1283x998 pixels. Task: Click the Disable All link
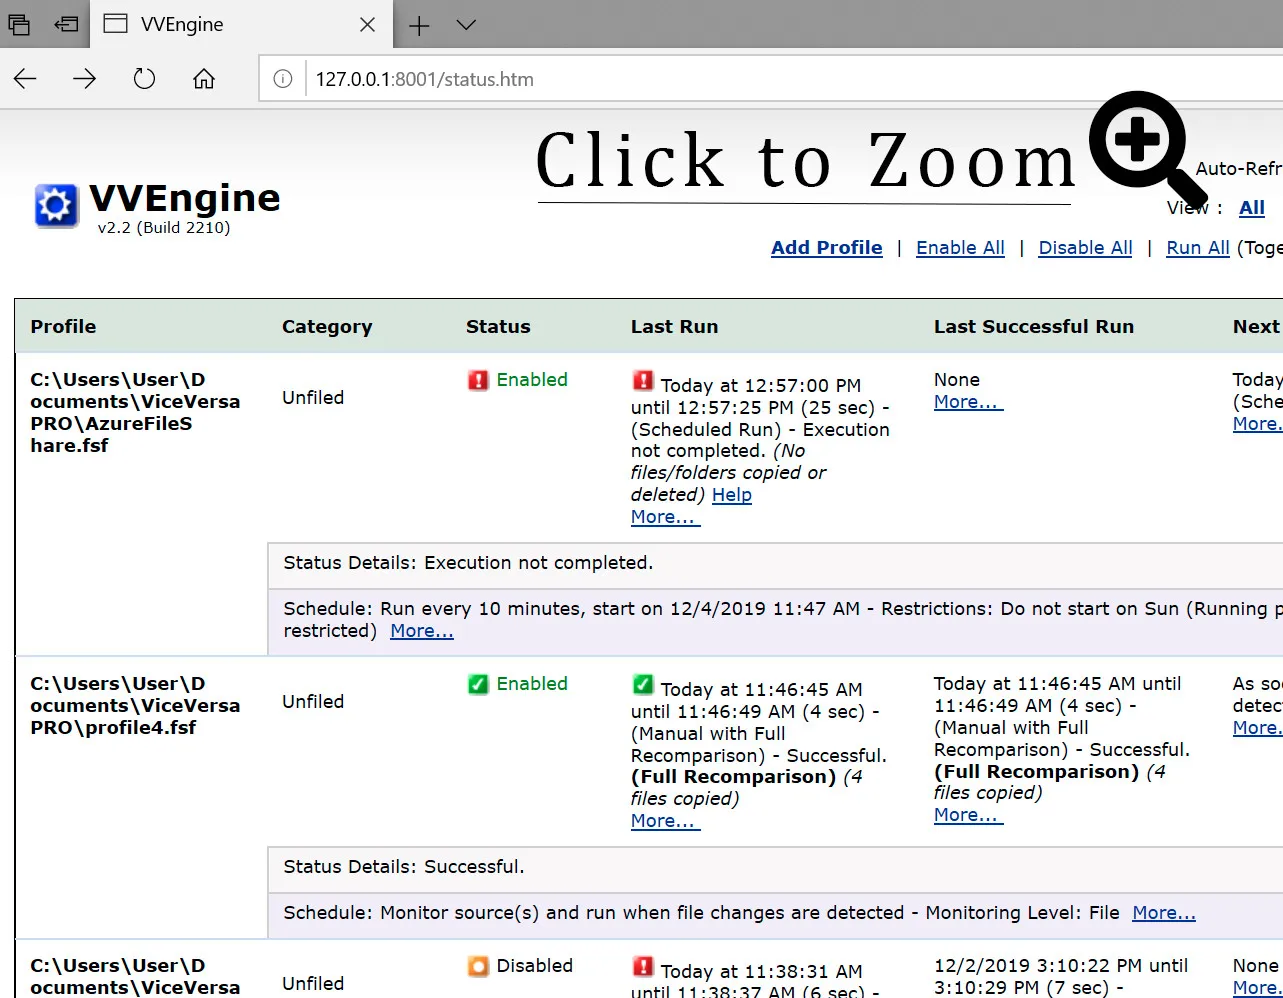1085,248
